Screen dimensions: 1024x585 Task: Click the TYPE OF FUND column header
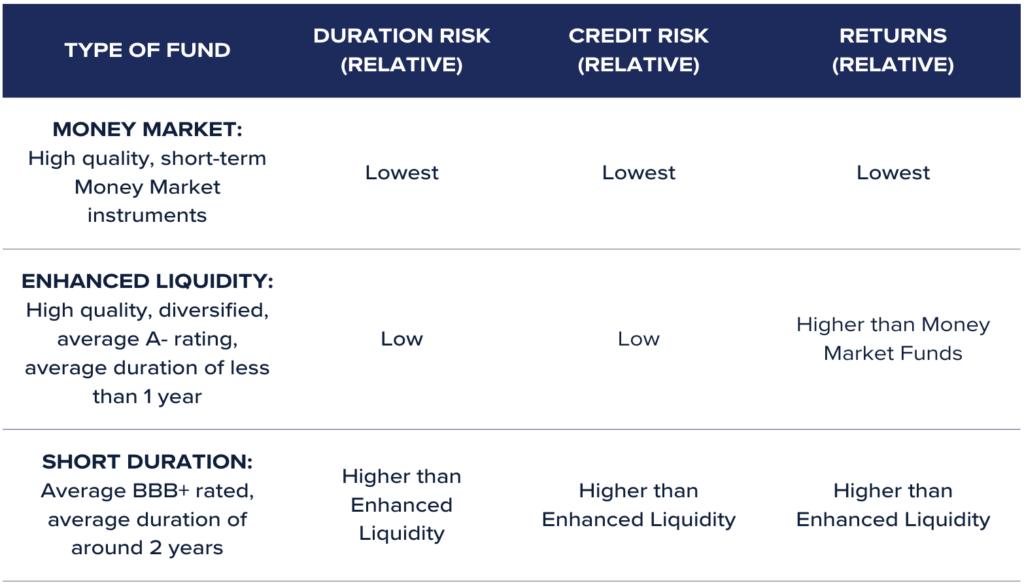point(147,50)
